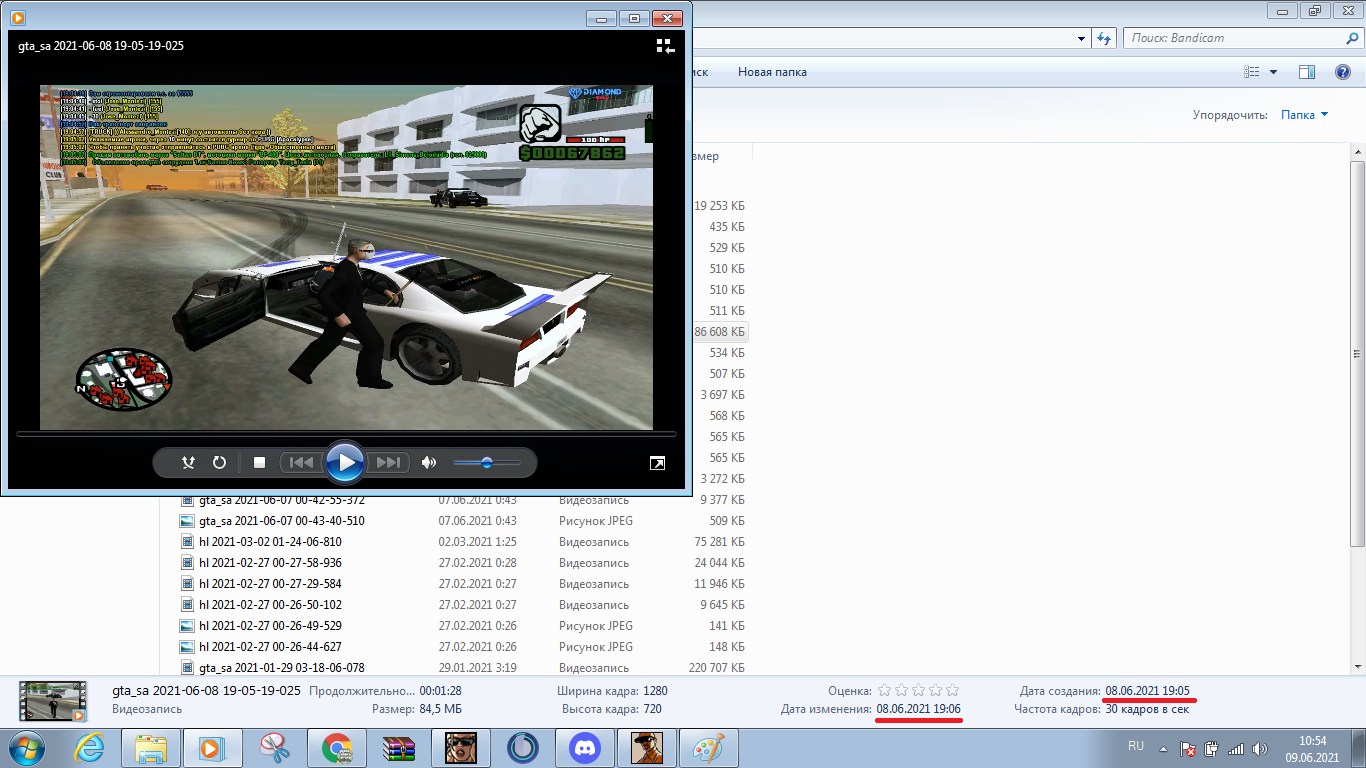Toggle shuffle mode in media player

coord(188,462)
